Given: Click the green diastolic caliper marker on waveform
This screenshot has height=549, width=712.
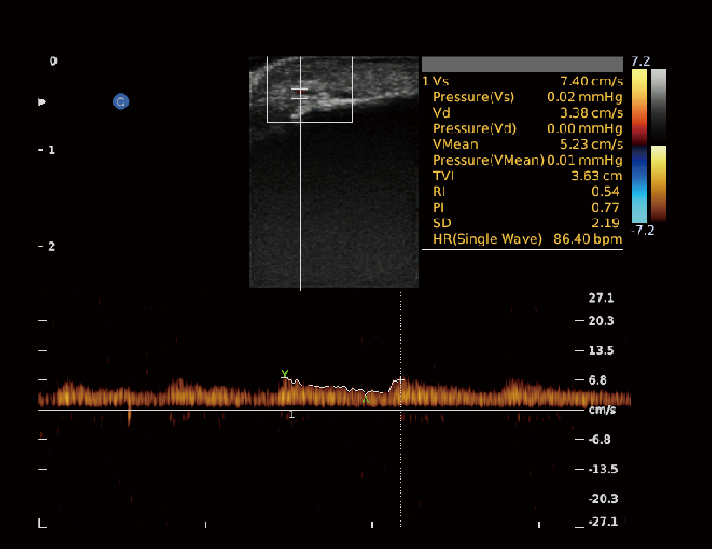Looking at the screenshot, I should [366, 398].
